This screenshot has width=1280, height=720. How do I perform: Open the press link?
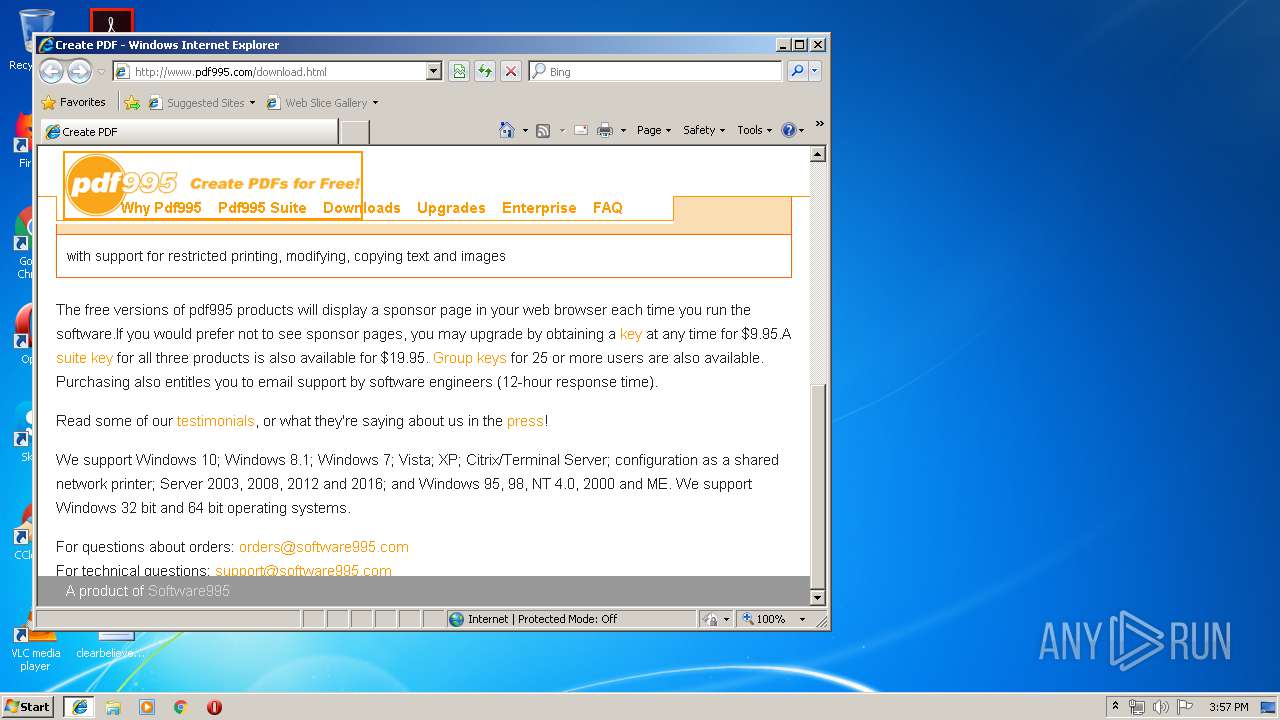point(525,421)
